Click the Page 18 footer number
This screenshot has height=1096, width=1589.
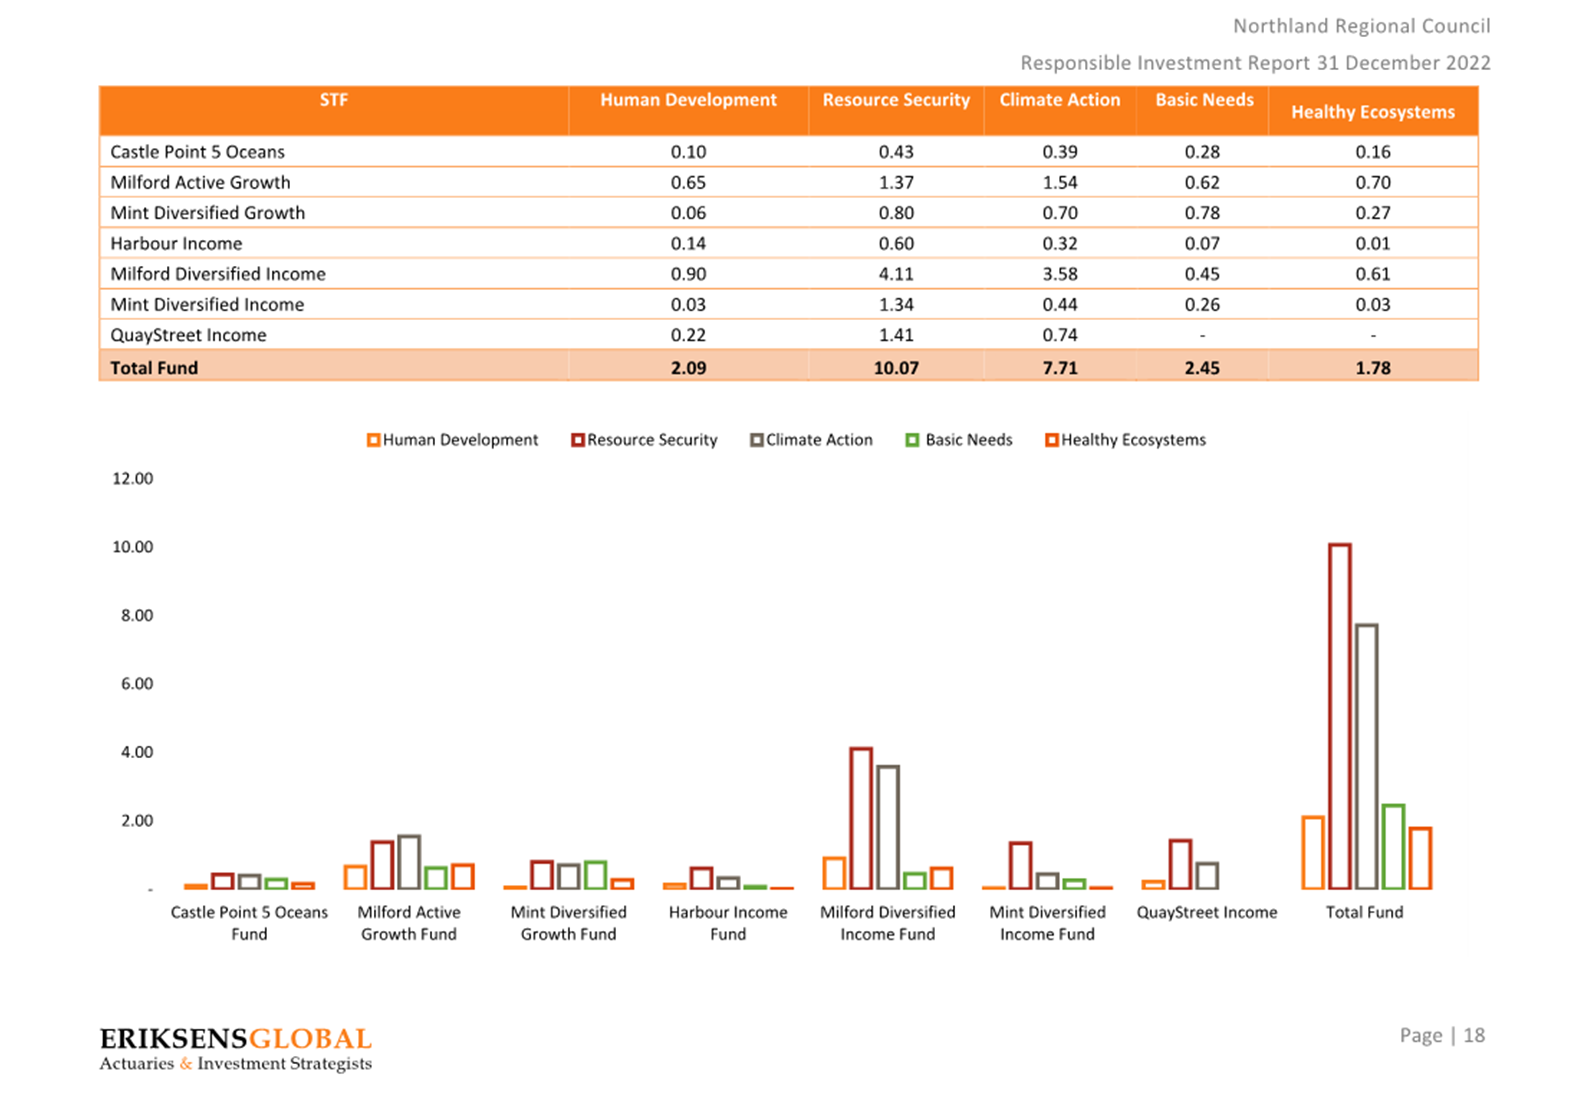click(1442, 1036)
